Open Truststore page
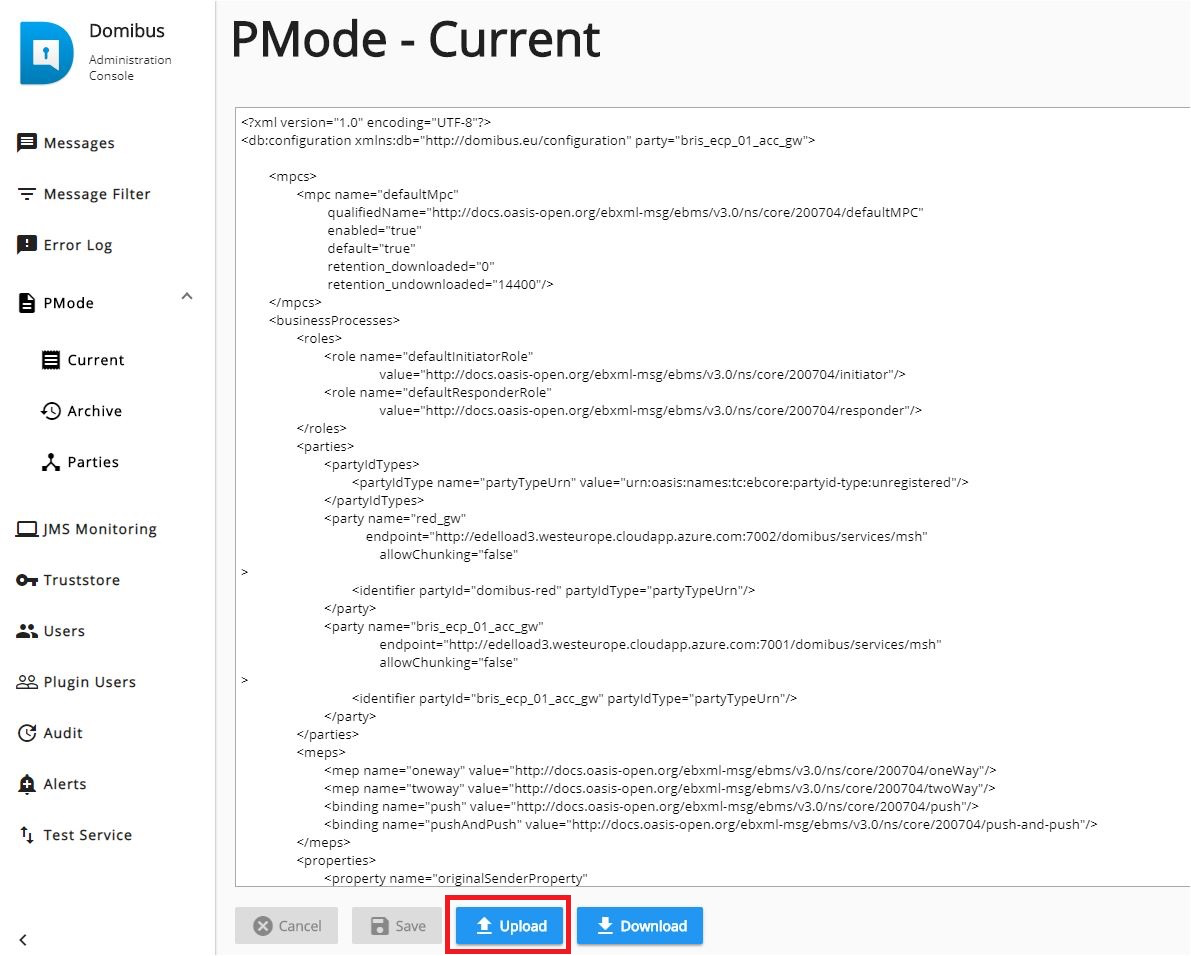Image resolution: width=1191 pixels, height=956 pixels. [81, 580]
